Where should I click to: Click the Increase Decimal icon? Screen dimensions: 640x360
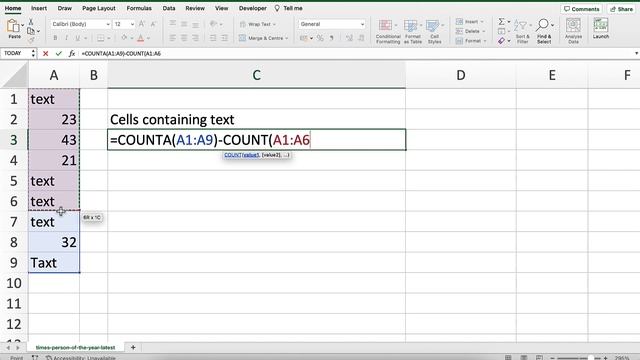(349, 38)
